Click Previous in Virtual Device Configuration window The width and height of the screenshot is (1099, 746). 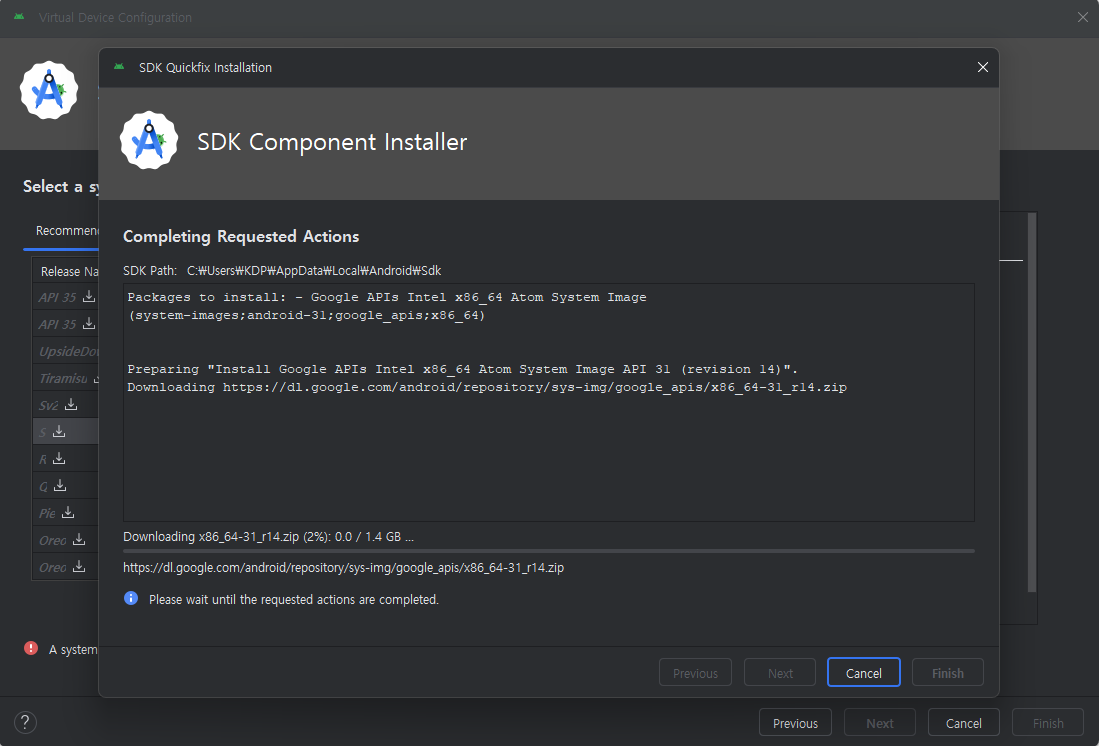796,723
